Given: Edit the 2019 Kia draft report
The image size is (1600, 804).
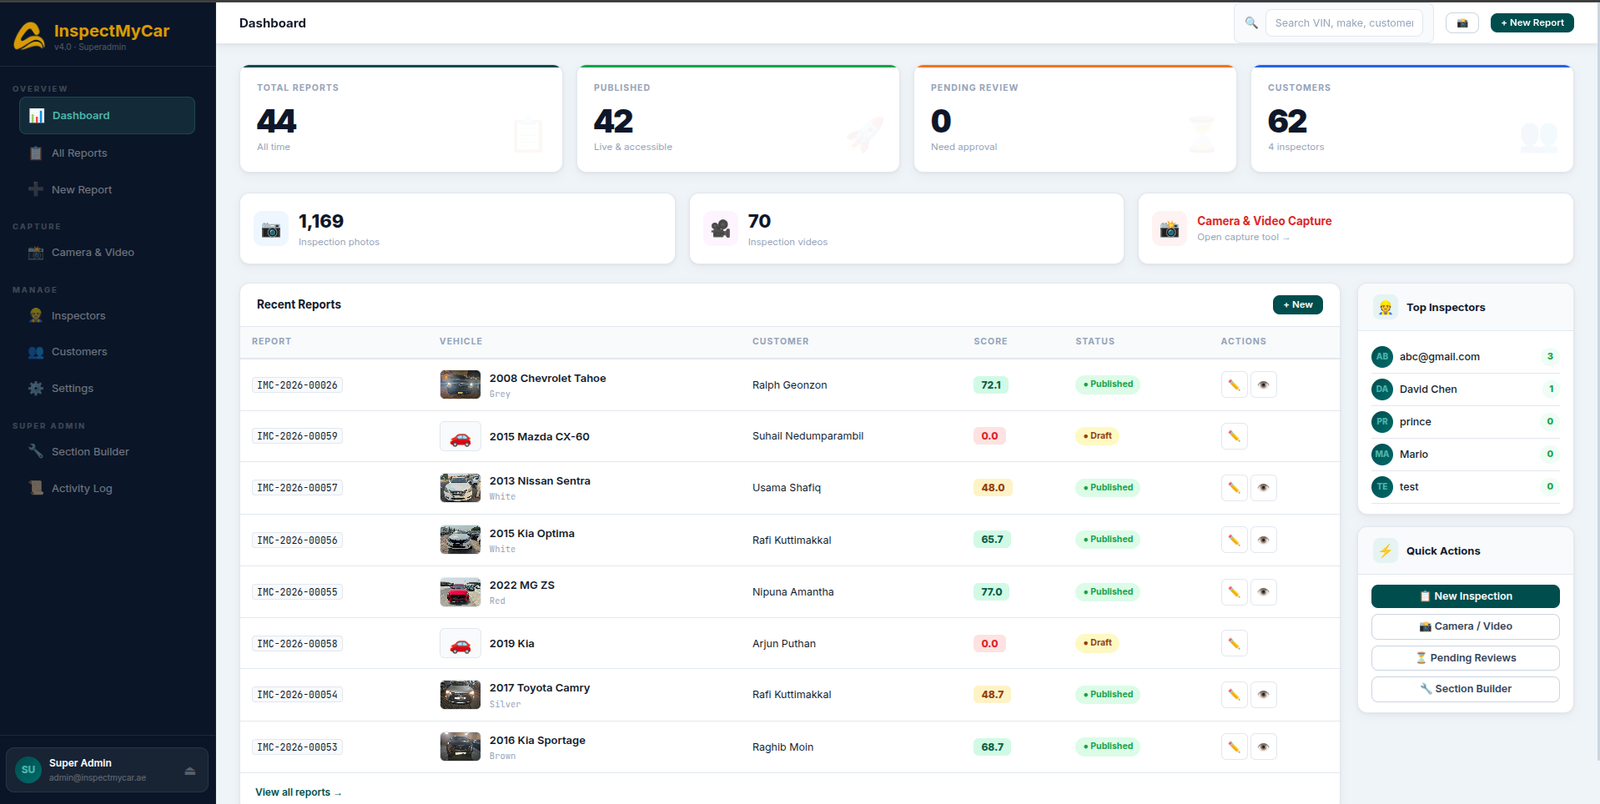Looking at the screenshot, I should (1234, 643).
